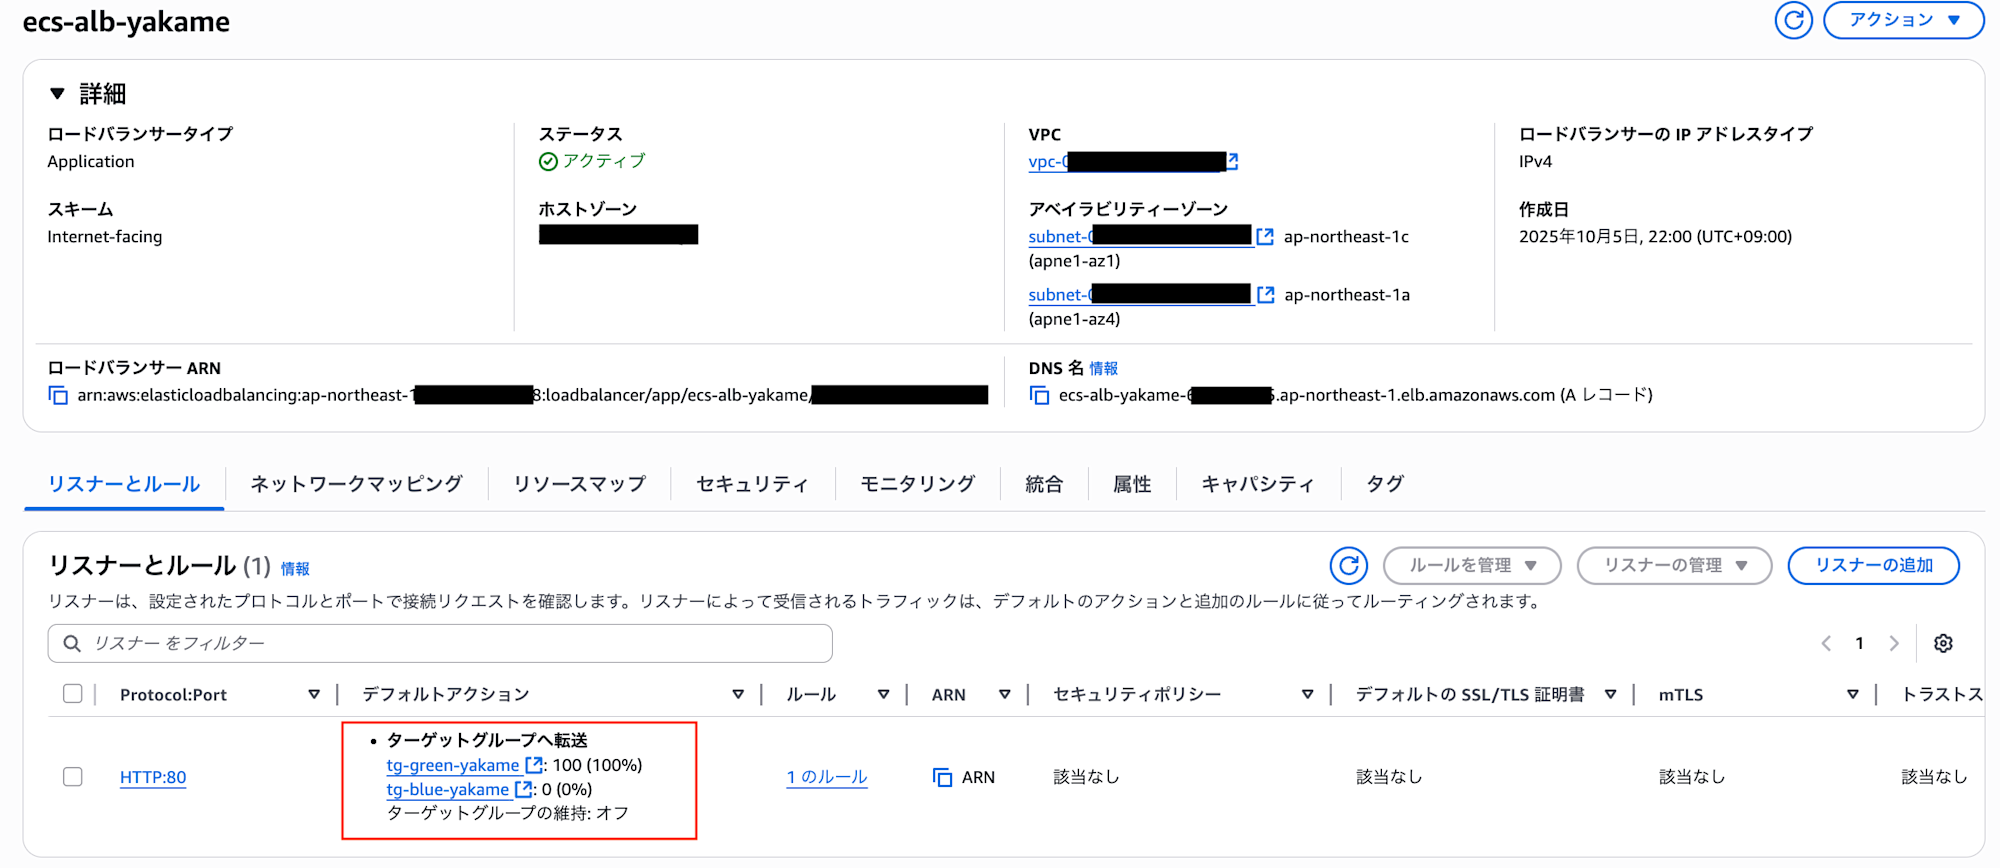Open the 1 のルール link
2000x868 pixels.
click(827, 777)
